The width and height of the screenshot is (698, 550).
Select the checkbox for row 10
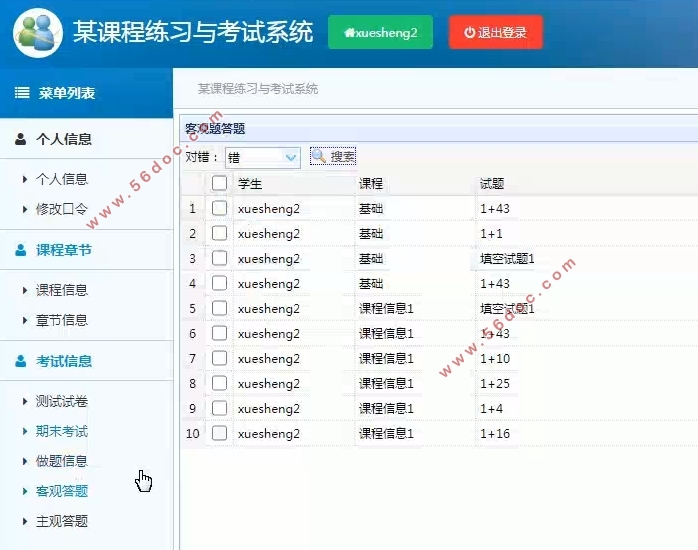(x=219, y=433)
